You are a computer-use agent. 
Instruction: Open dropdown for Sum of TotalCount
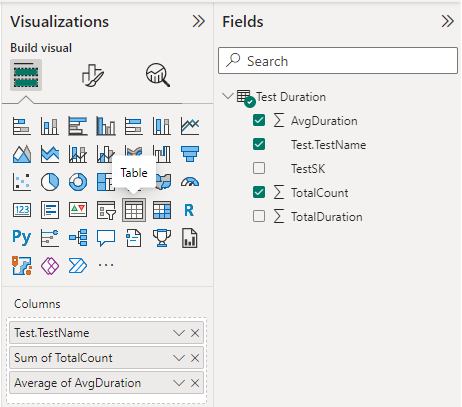[179, 358]
